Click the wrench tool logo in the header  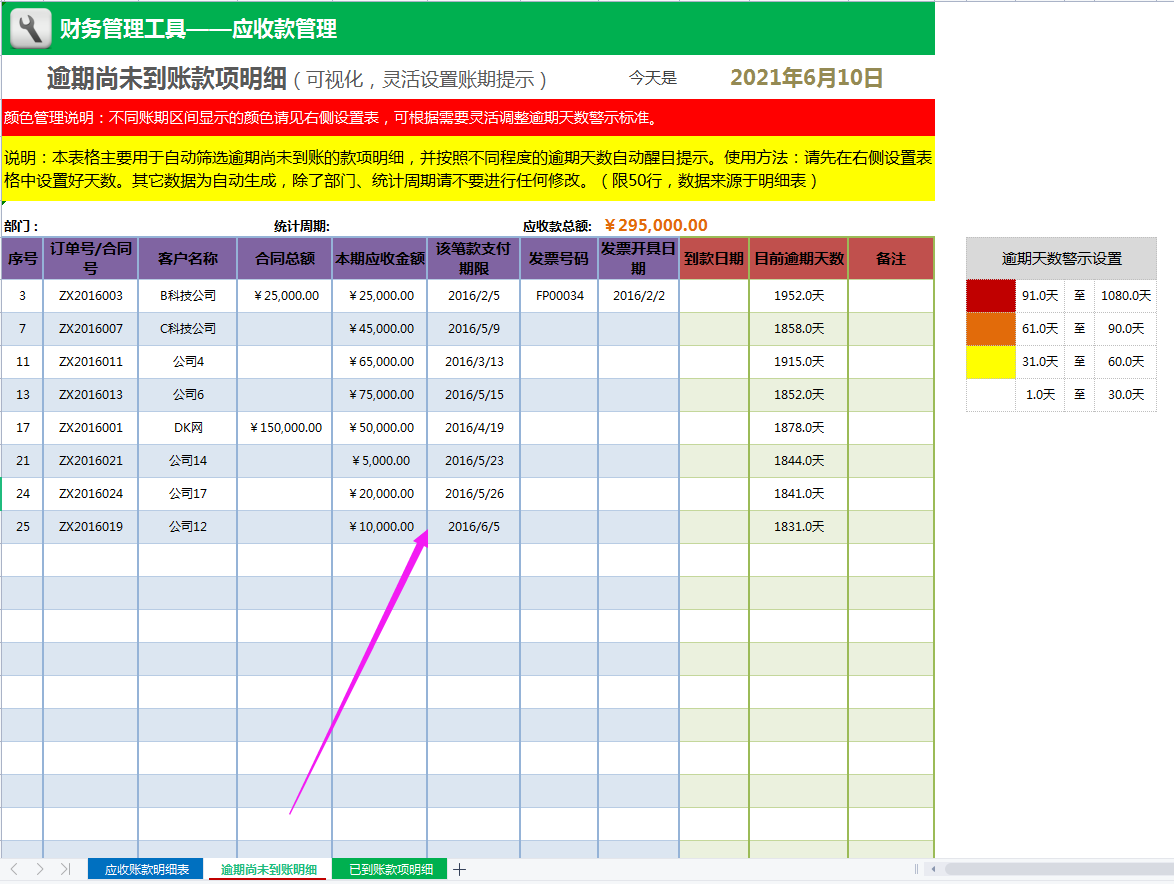tap(29, 28)
